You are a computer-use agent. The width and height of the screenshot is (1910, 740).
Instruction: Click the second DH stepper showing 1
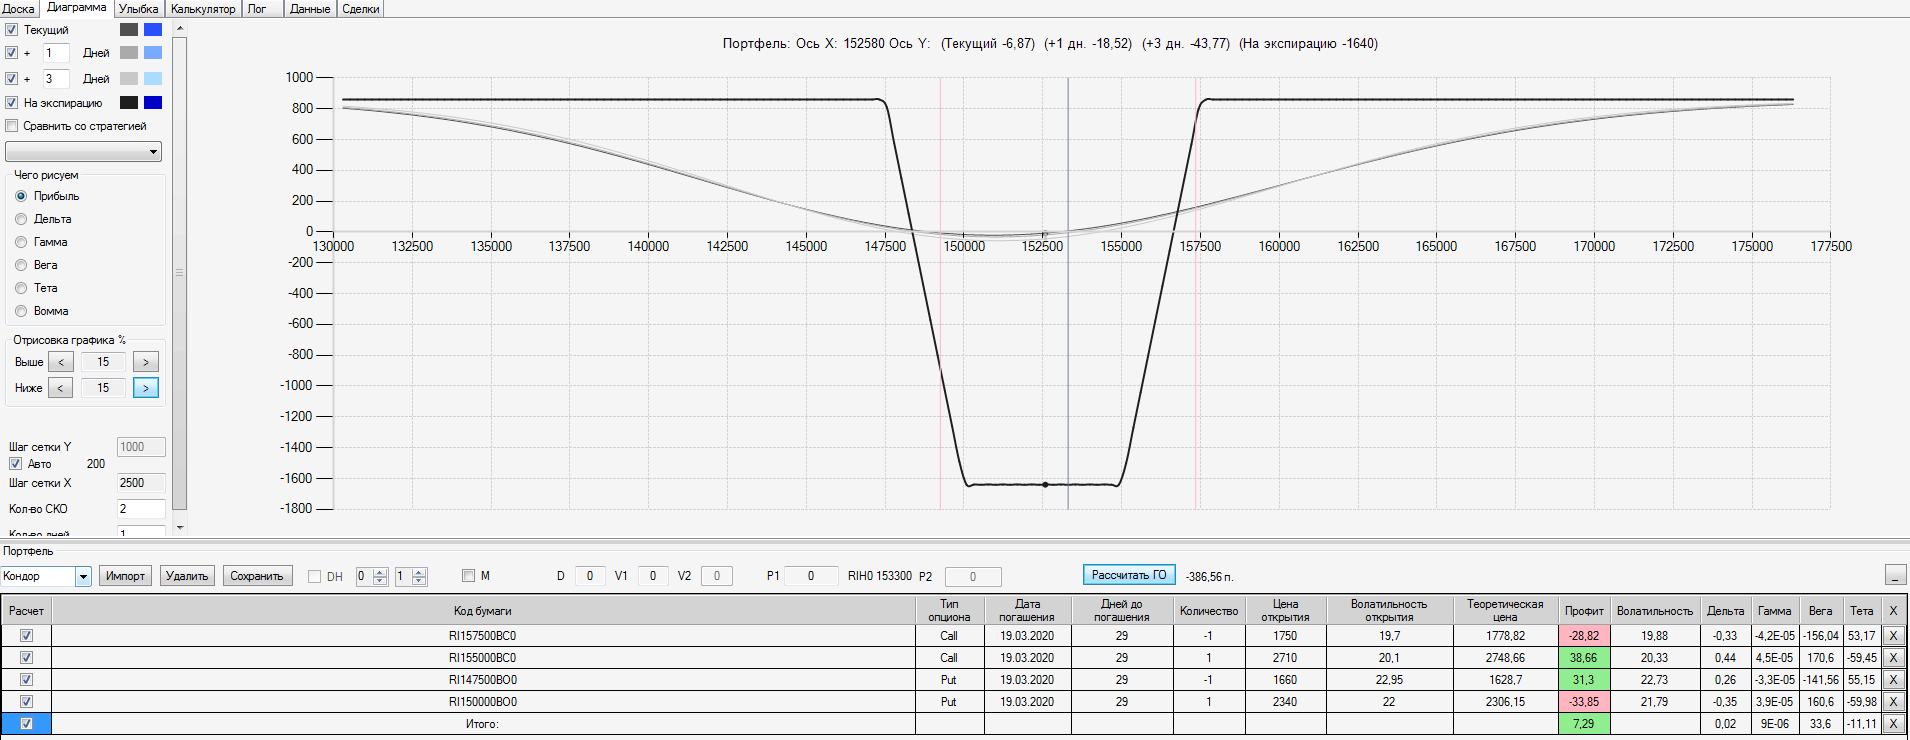click(411, 576)
